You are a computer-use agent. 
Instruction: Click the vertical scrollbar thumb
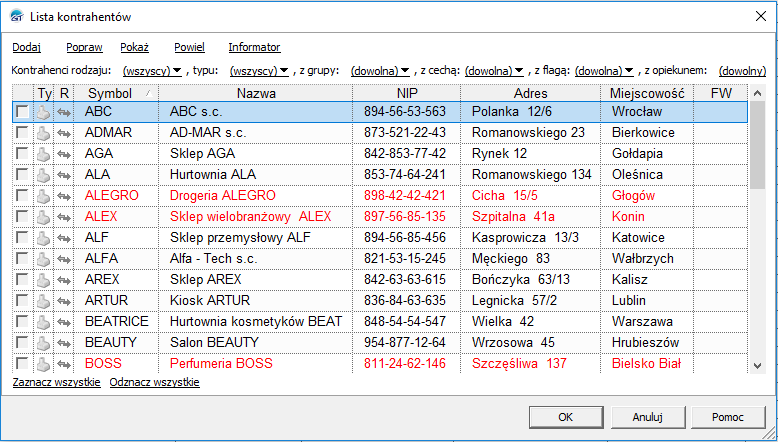pos(757,145)
